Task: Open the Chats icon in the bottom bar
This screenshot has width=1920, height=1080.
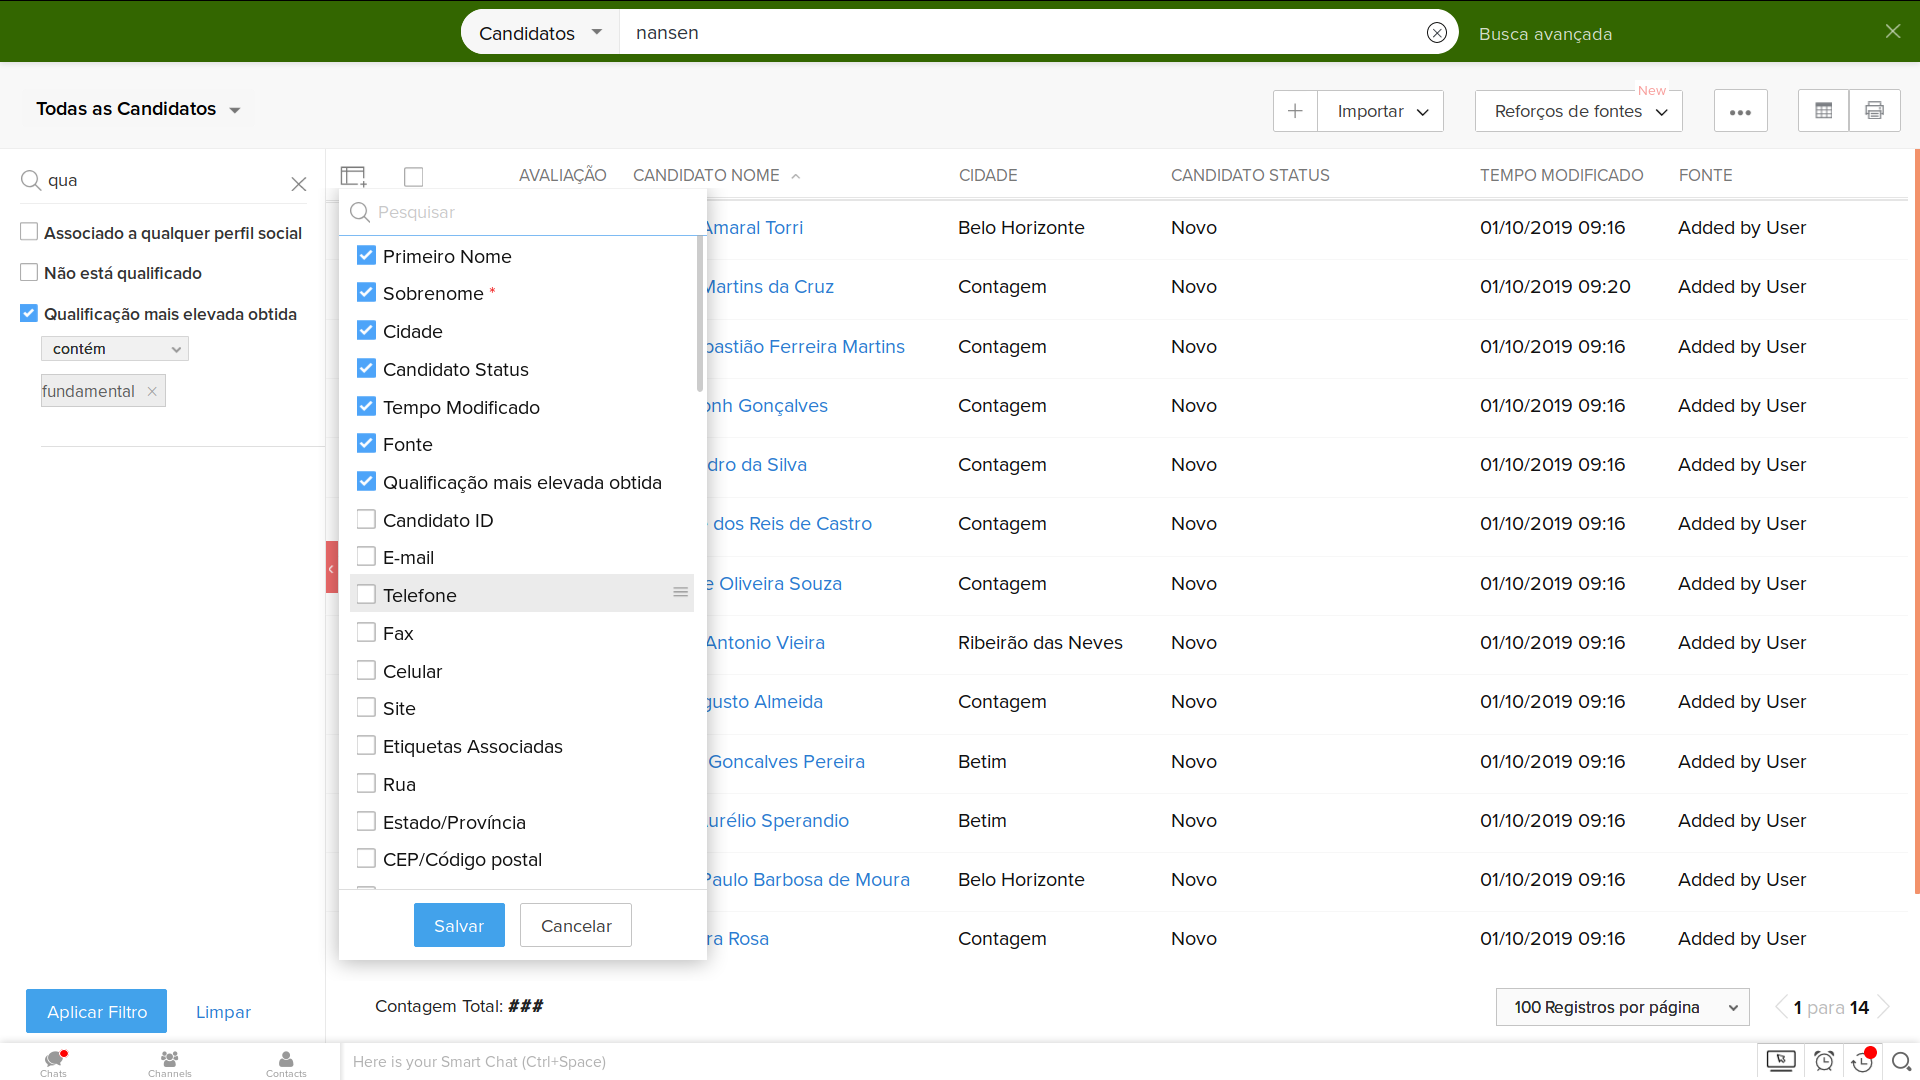Action: click(54, 1062)
